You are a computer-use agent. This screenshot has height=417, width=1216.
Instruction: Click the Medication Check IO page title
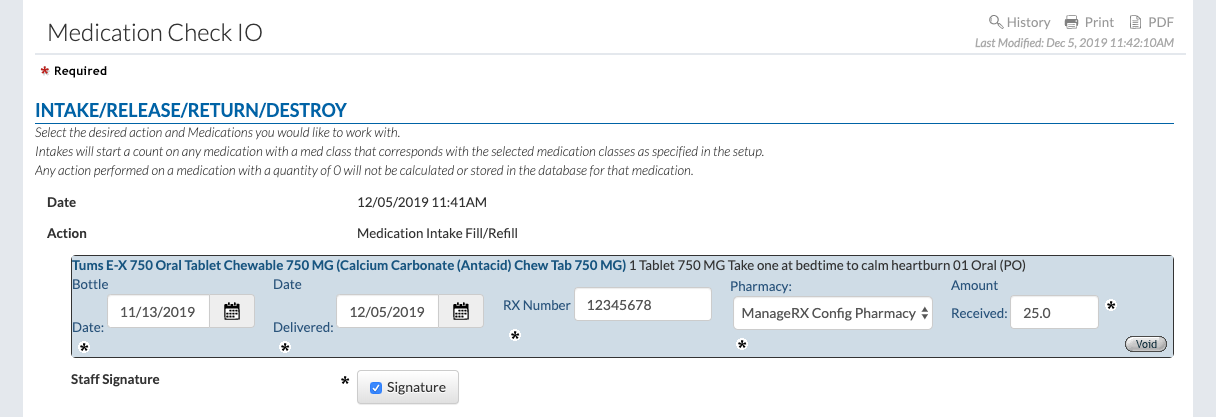155,33
